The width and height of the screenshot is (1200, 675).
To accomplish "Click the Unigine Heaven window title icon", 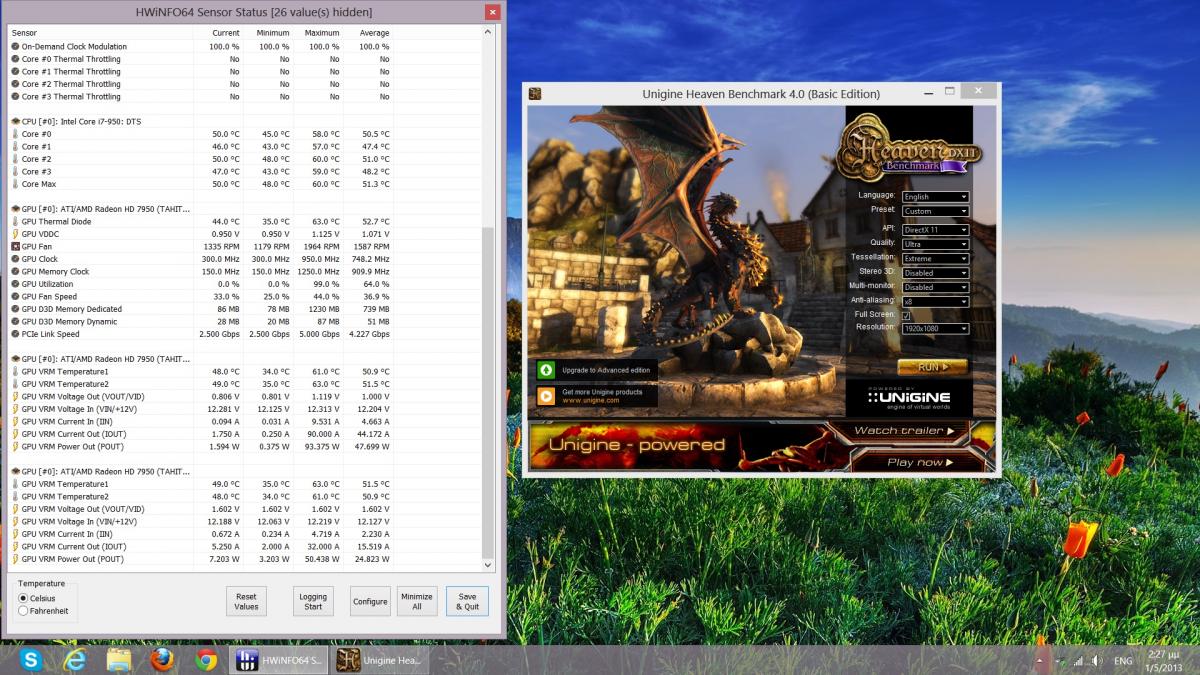I will click(535, 94).
